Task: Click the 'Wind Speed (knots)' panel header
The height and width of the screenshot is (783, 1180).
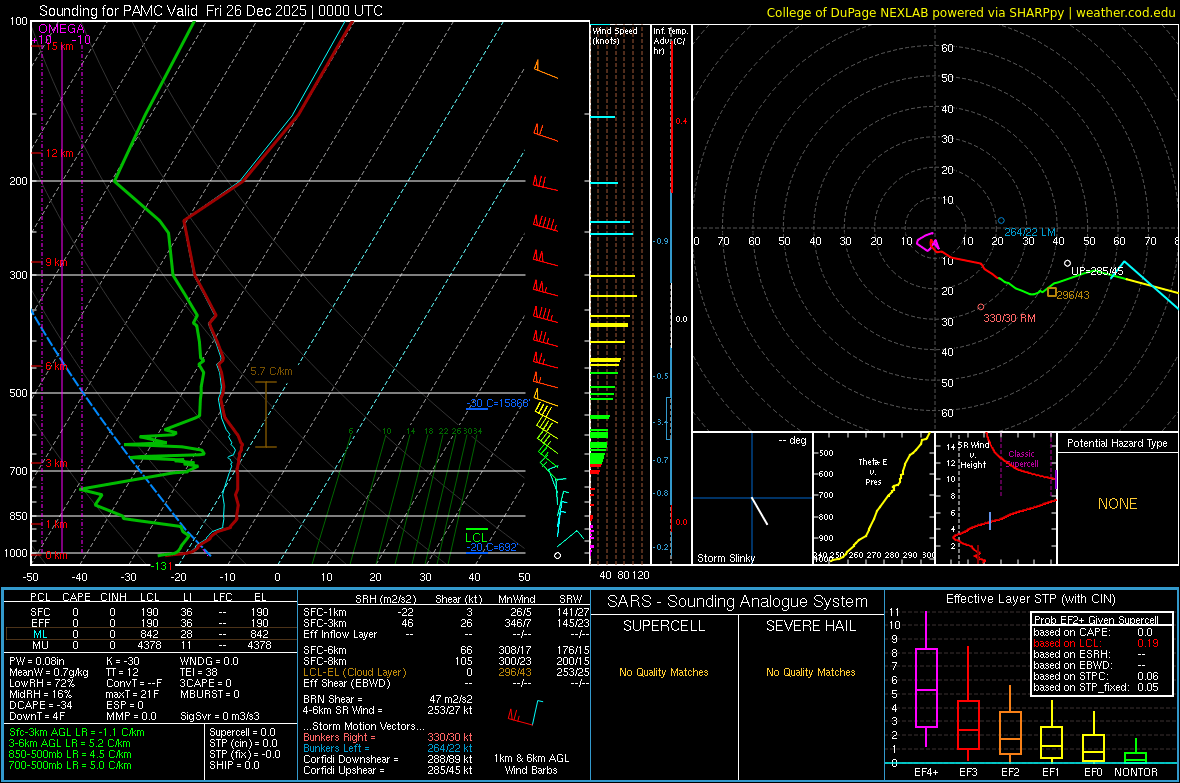Action: pyautogui.click(x=614, y=35)
